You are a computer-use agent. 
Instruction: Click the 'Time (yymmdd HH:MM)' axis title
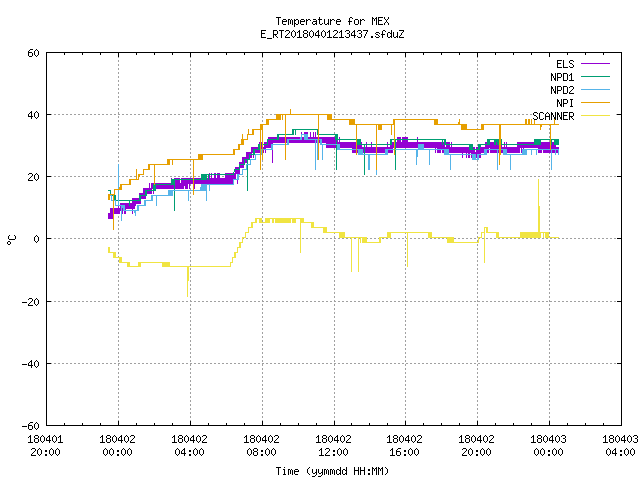tap(332, 471)
